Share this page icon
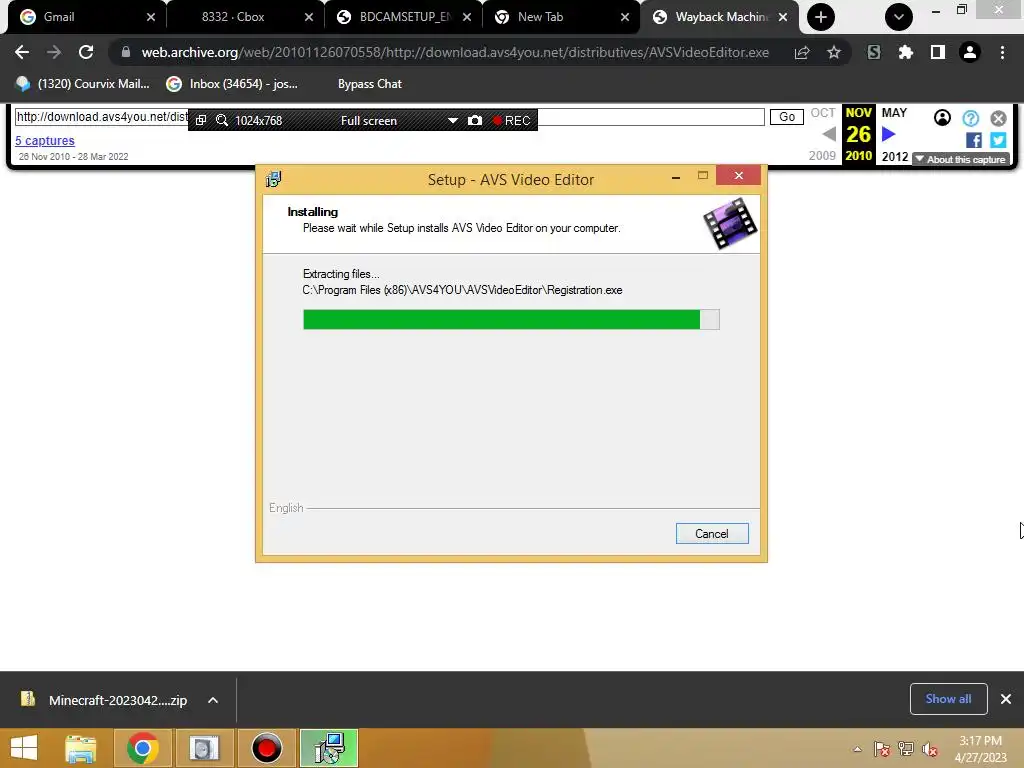 tap(802, 52)
